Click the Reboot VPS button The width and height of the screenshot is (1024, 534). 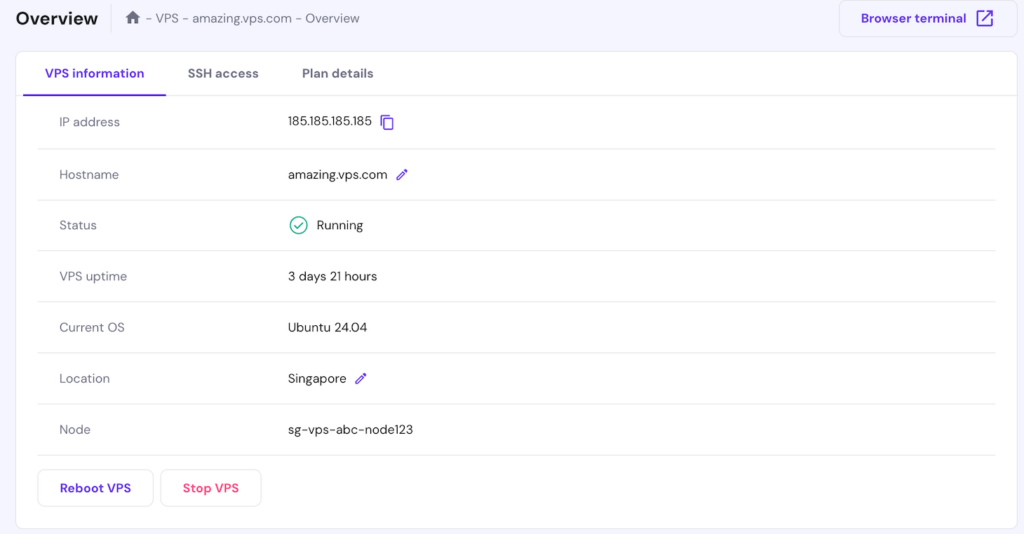click(95, 488)
